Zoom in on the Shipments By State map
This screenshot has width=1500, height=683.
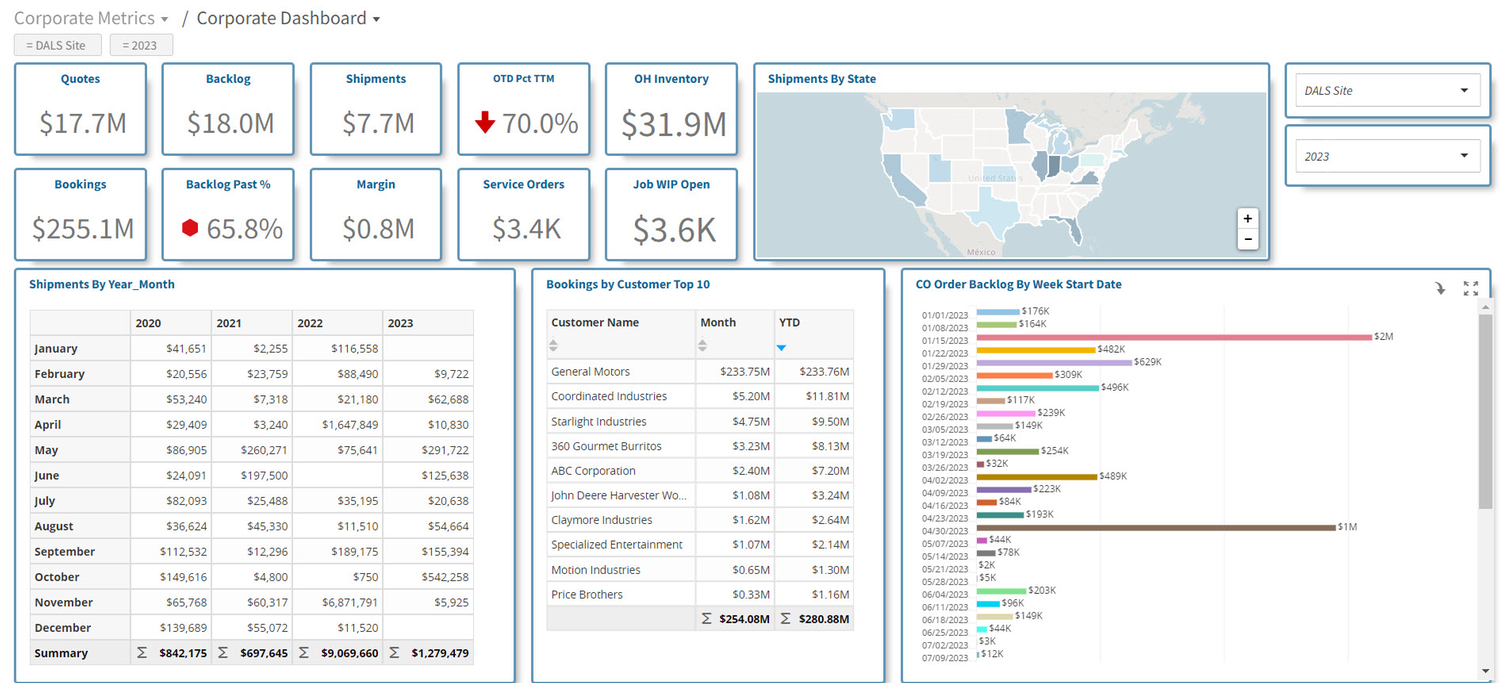(1247, 218)
